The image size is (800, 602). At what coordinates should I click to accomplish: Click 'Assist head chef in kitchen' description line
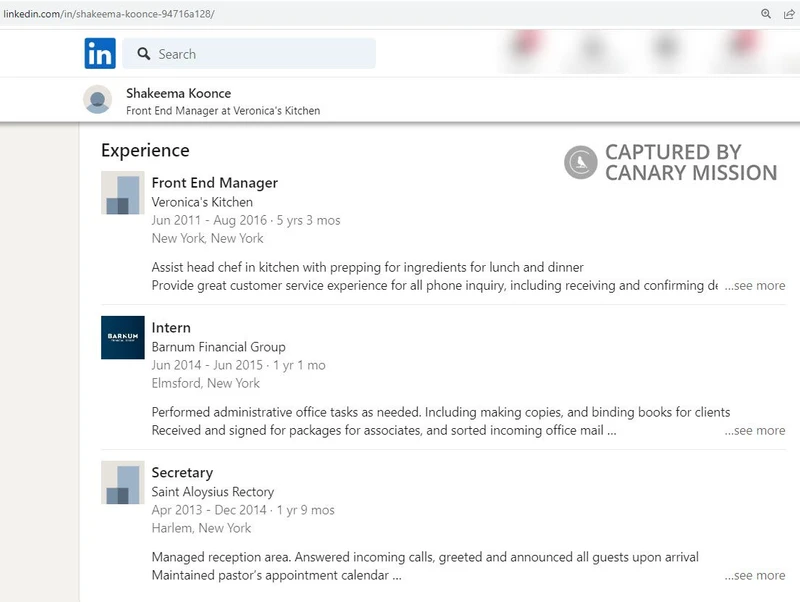(x=367, y=267)
